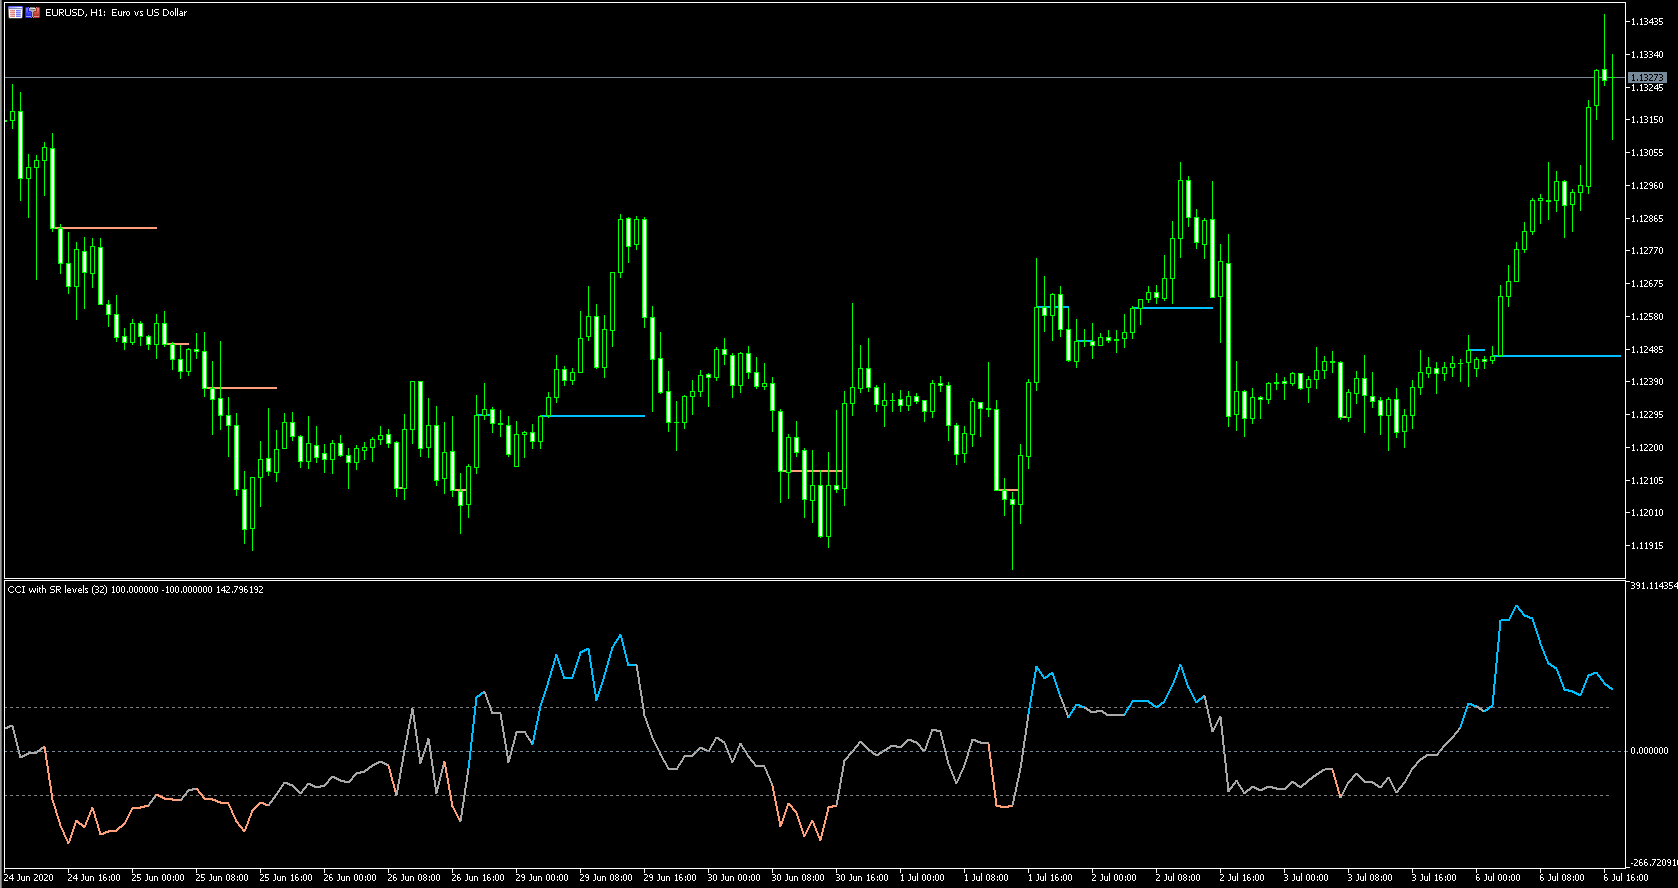
Task: Click the 26 Jun 00:00 time label
Action: [x=350, y=878]
